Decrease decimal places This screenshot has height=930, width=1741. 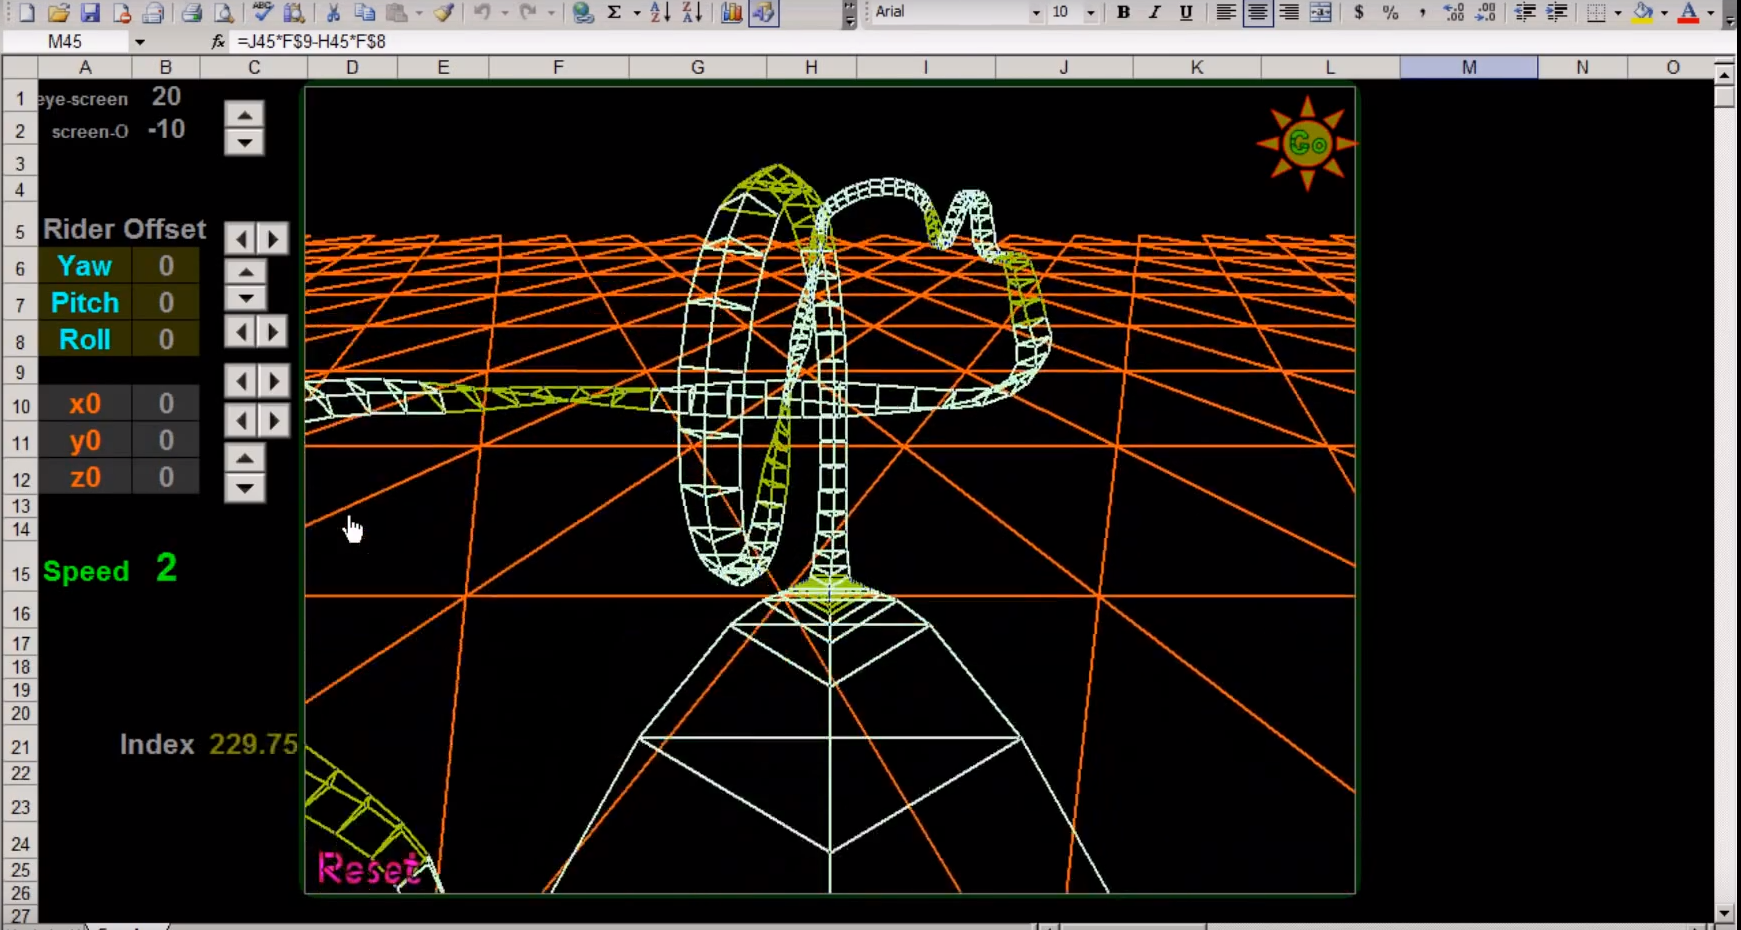point(1486,13)
